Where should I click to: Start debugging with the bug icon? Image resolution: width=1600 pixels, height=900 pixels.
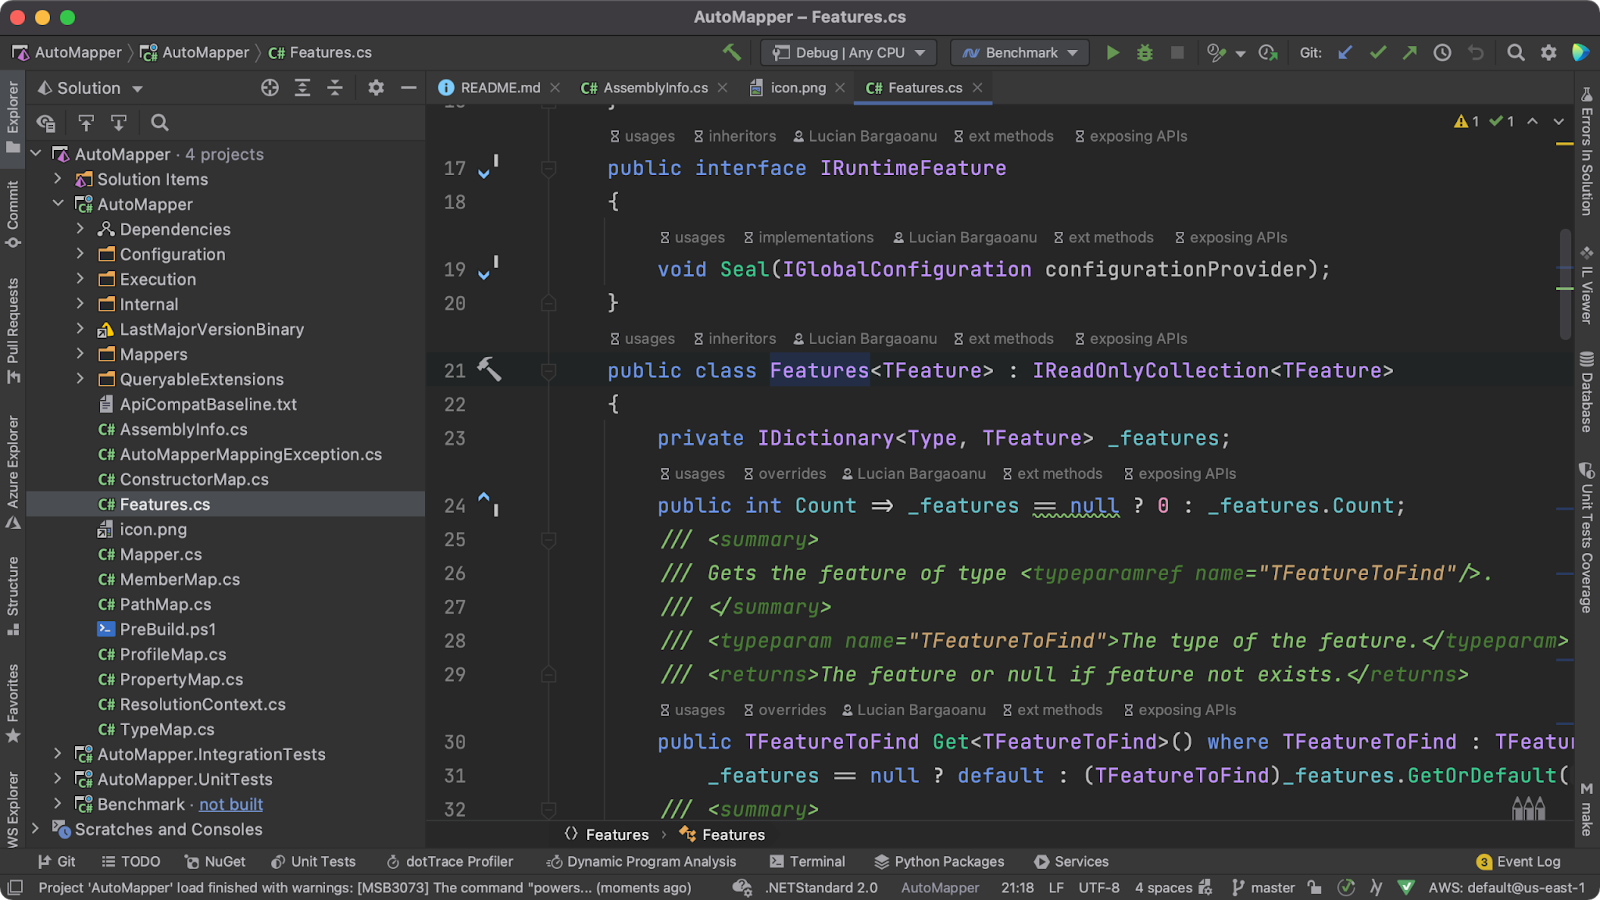coord(1145,52)
